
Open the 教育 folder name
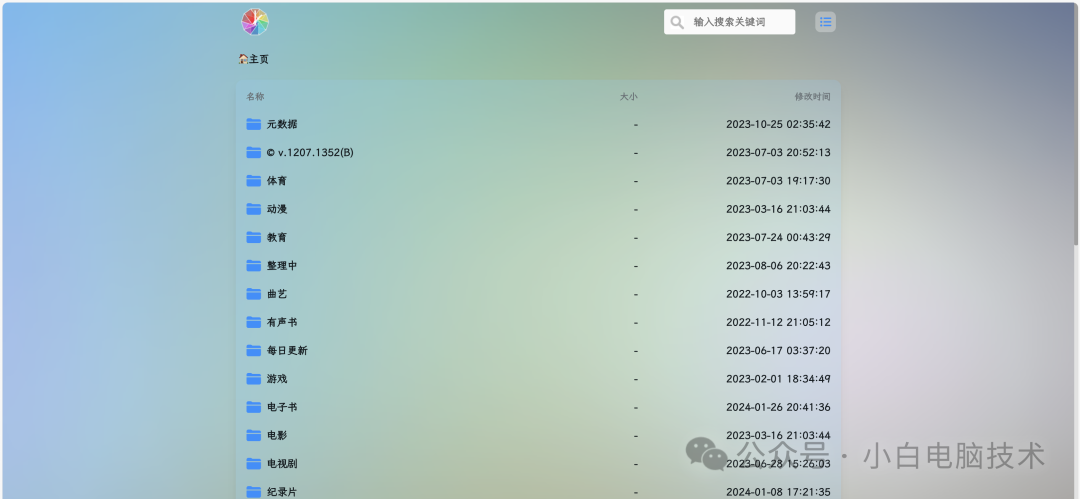[277, 237]
